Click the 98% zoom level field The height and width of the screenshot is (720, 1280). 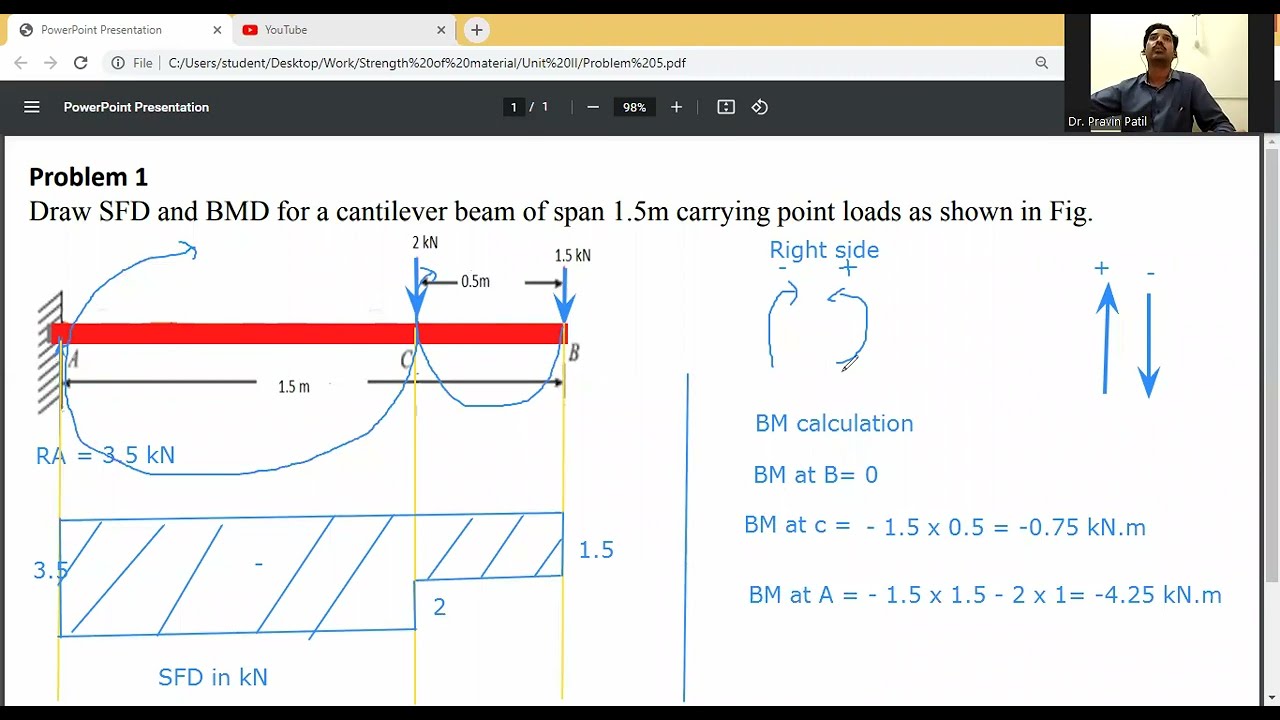click(634, 107)
